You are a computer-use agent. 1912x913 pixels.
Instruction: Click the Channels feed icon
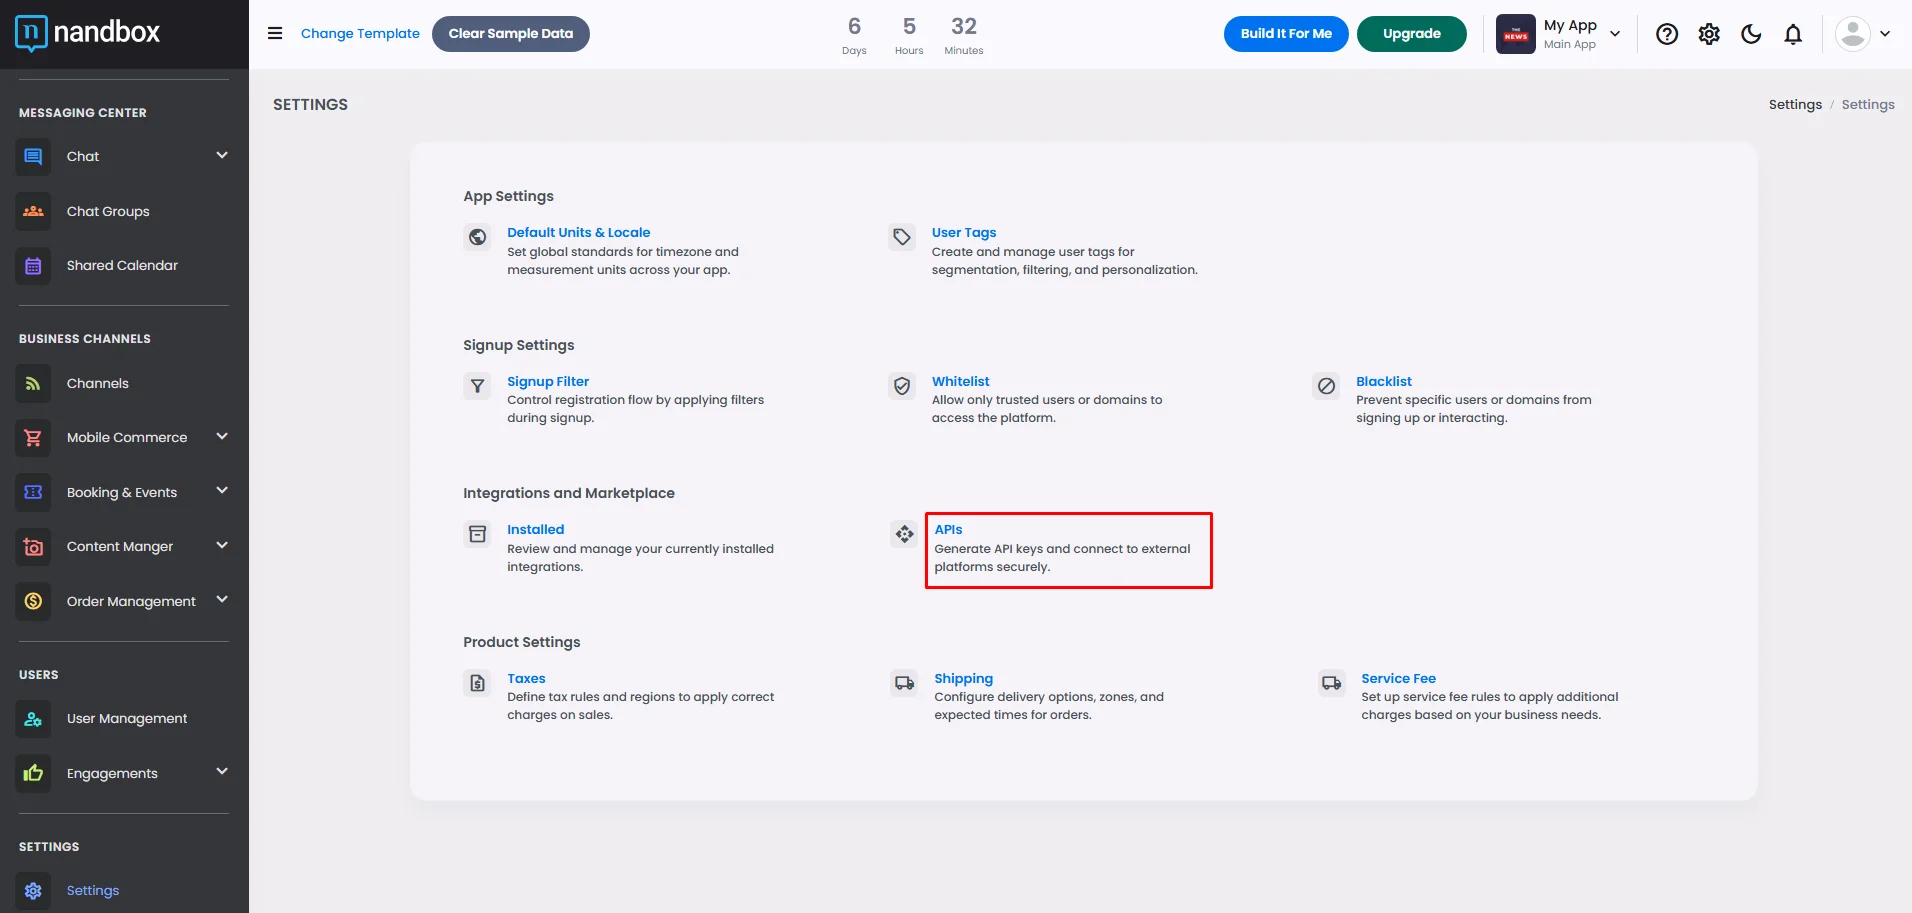[x=33, y=384]
